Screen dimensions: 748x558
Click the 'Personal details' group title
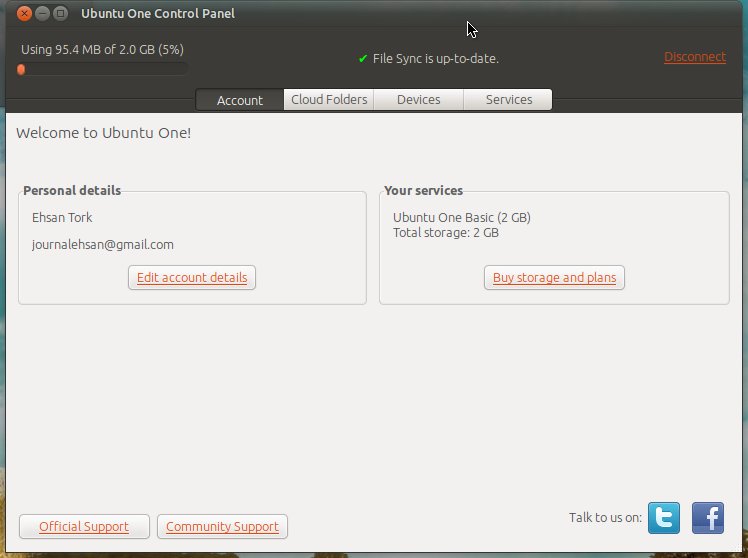(72, 190)
